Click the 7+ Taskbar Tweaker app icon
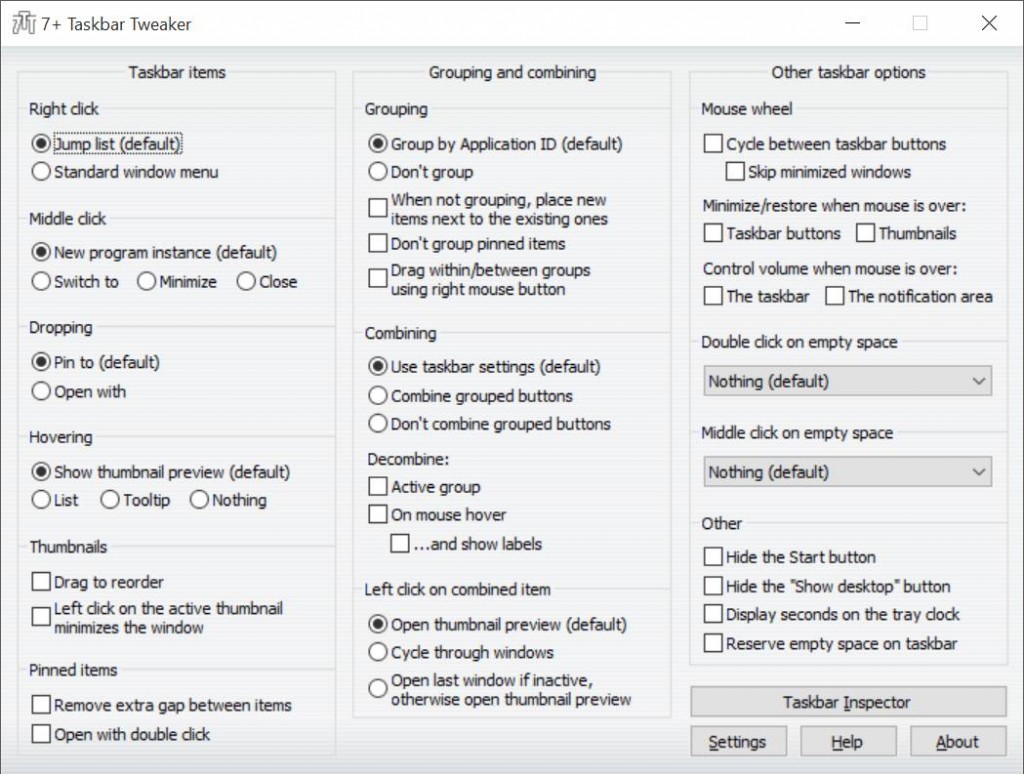The width and height of the screenshot is (1024, 774). coord(24,22)
